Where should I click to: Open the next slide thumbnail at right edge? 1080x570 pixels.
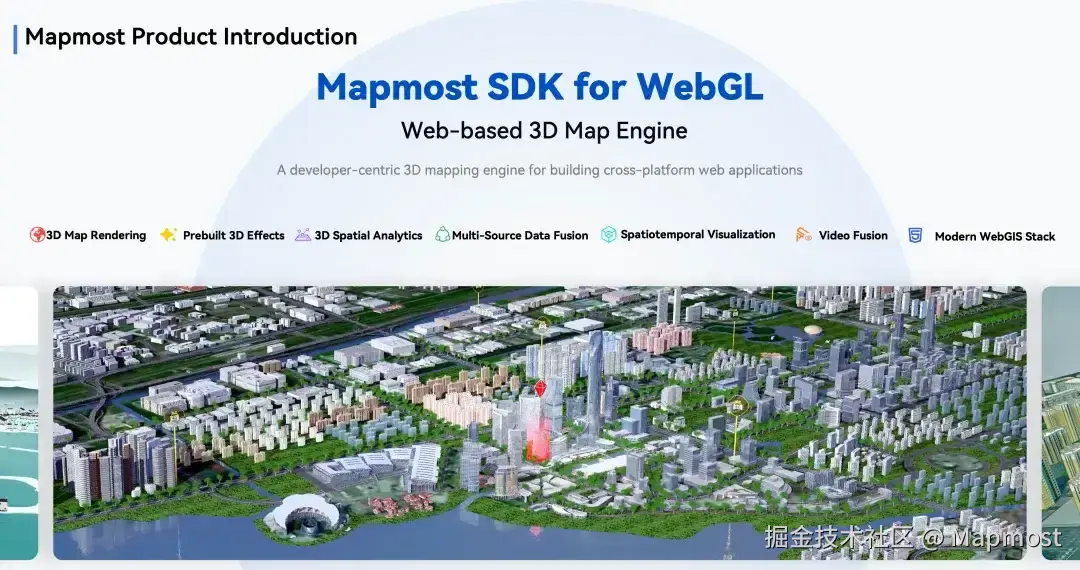click(x=1061, y=423)
